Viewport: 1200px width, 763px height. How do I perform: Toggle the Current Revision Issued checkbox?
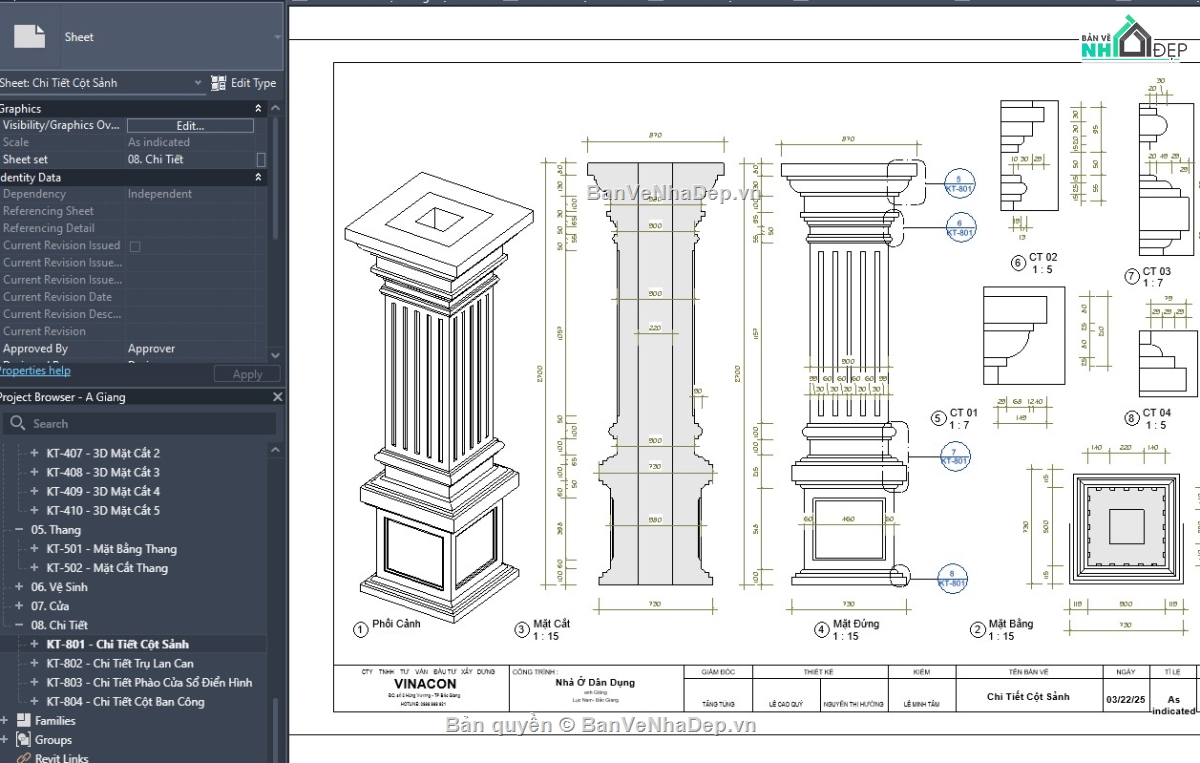coord(135,246)
